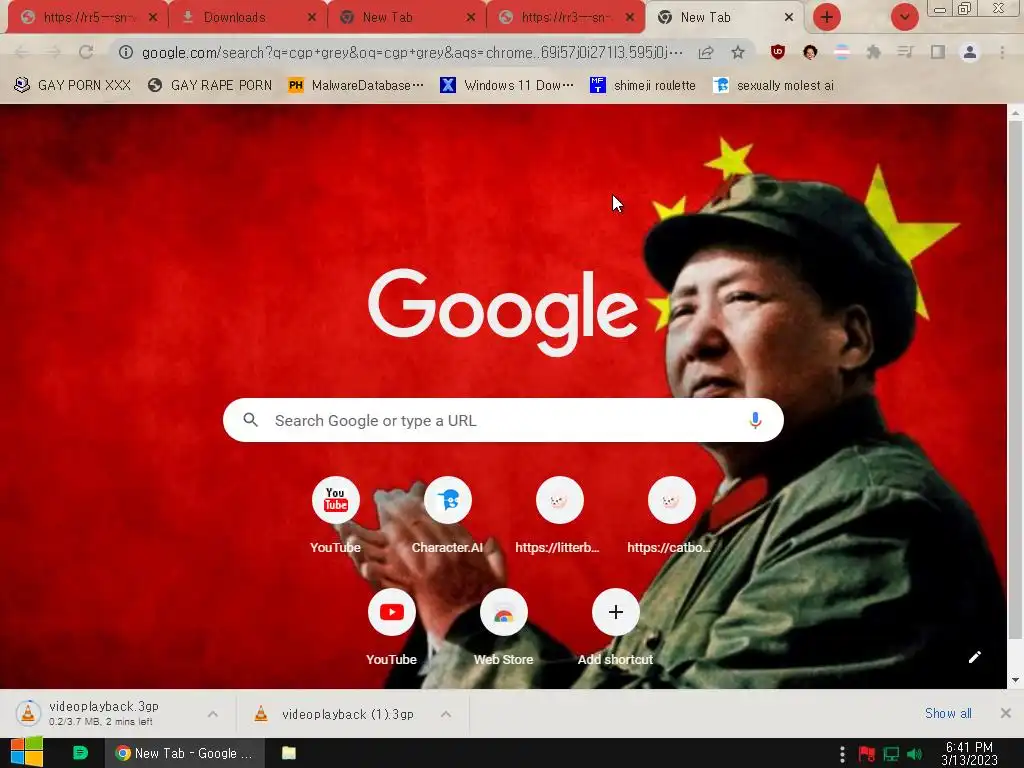The width and height of the screenshot is (1024, 768).
Task: Switch to the https://rr5---sn tab
Action: pos(88,18)
